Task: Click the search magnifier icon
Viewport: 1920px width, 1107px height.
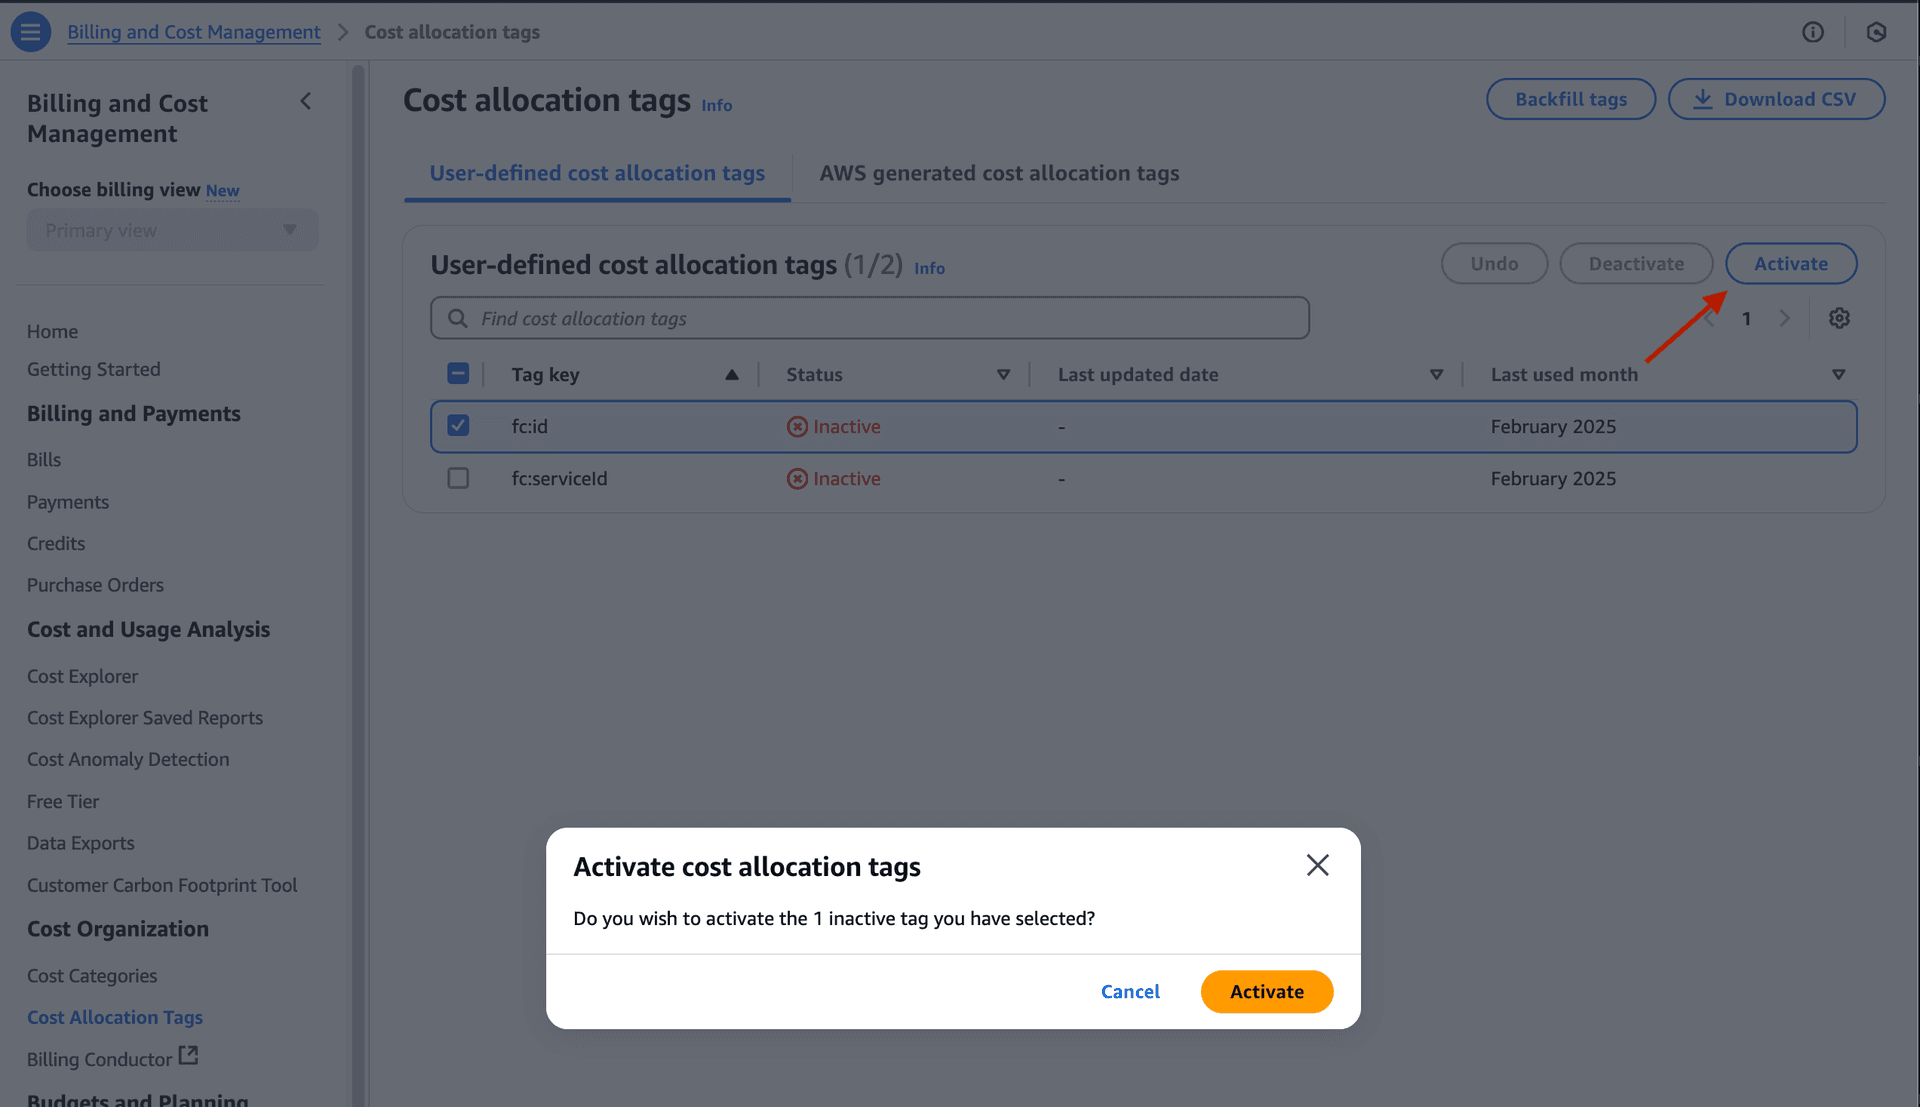Action: tap(457, 318)
